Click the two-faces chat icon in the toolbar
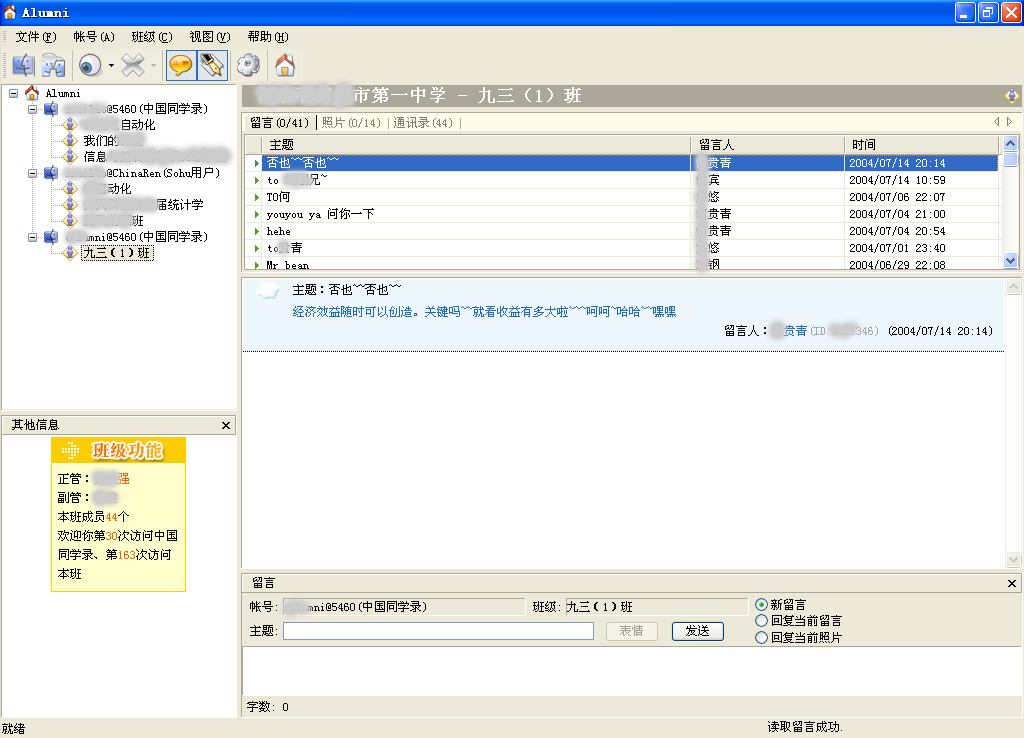 coord(54,65)
